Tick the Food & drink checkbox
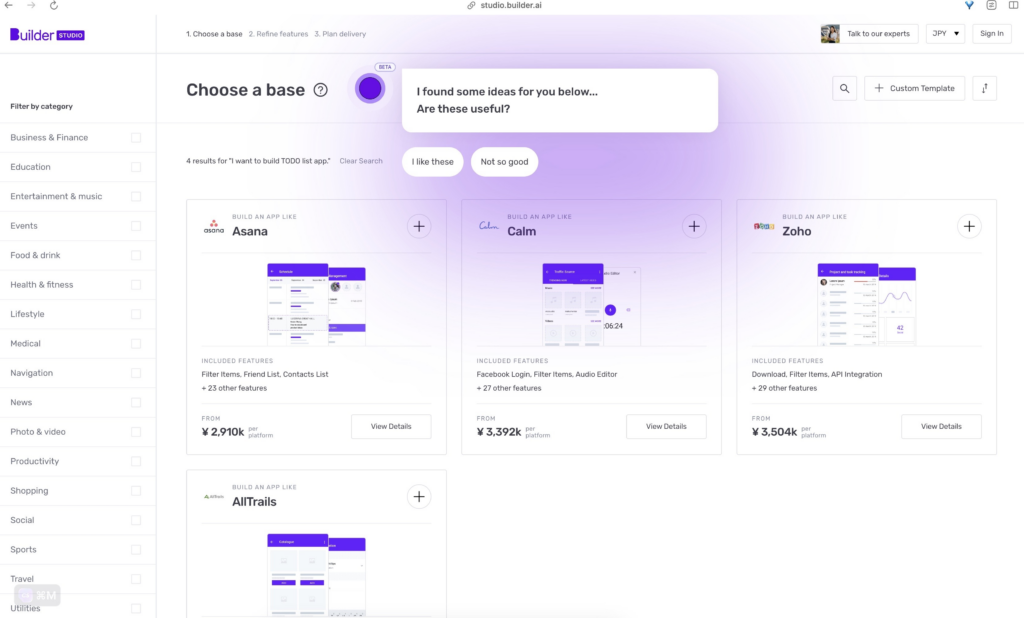The width and height of the screenshot is (1024, 618). pyautogui.click(x=136, y=255)
